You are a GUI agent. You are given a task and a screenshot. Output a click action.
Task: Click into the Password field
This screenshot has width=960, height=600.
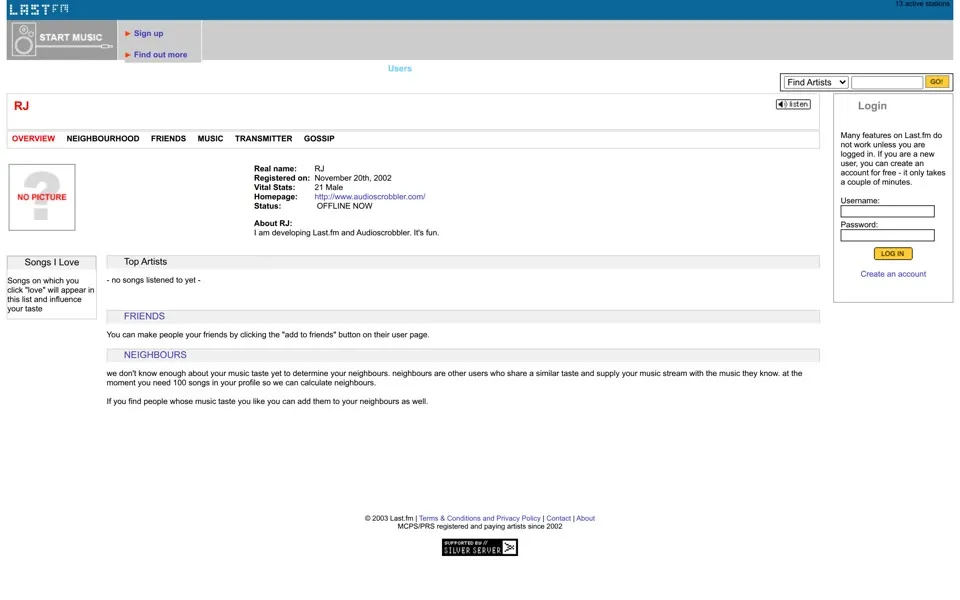(x=887, y=235)
